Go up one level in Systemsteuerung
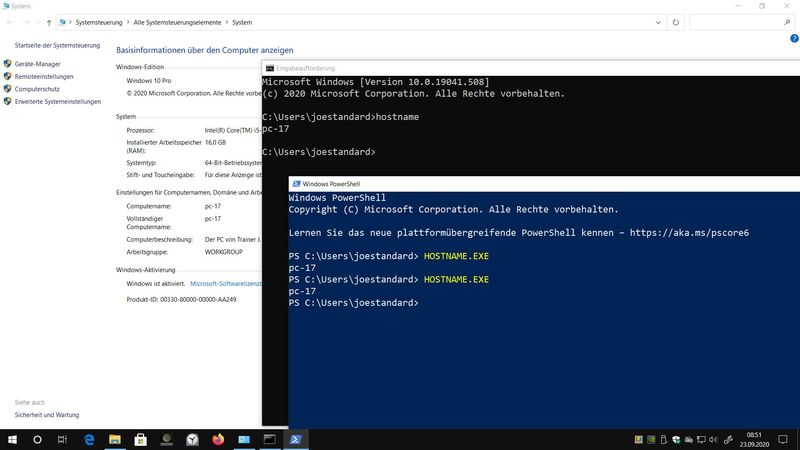Image resolution: width=800 pixels, height=450 pixels. pos(49,22)
